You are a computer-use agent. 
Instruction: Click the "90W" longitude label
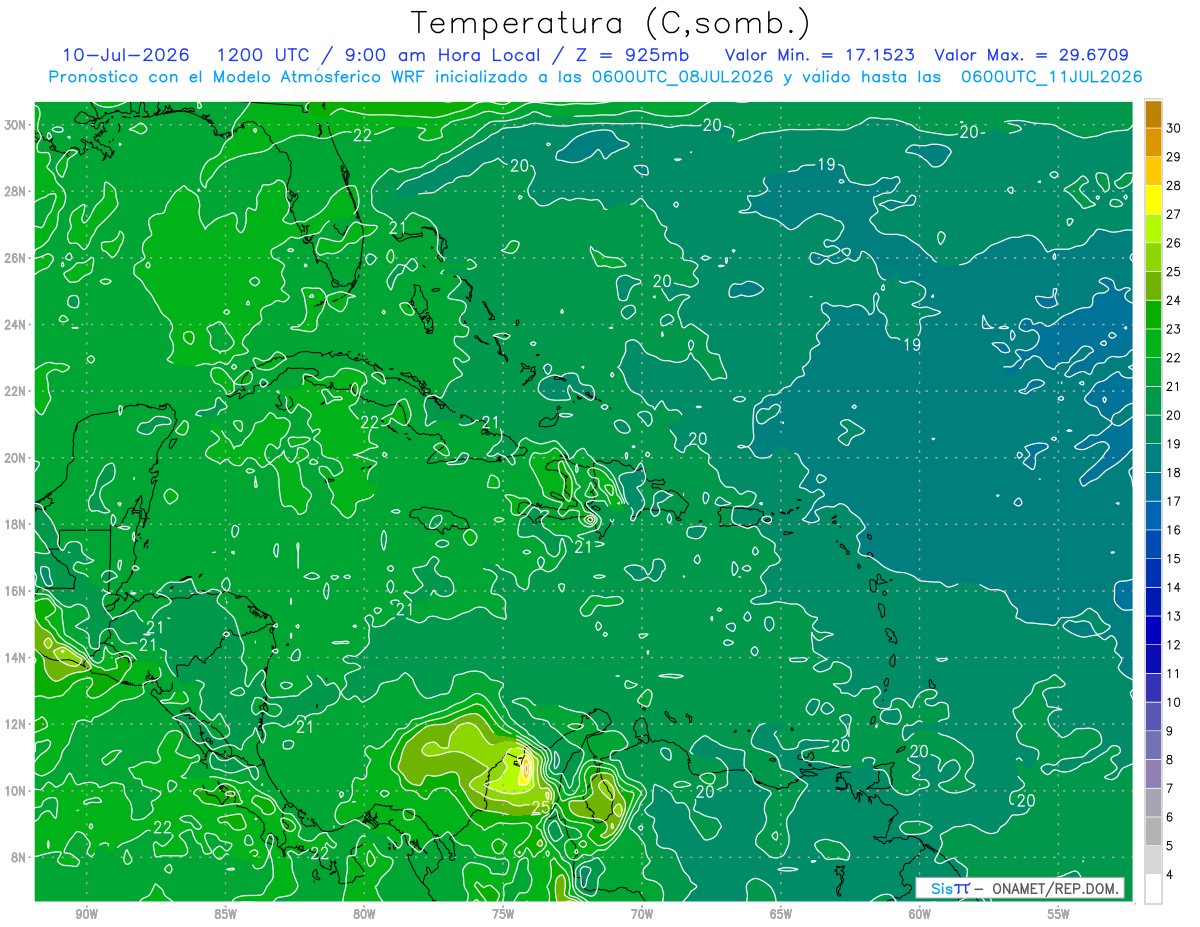point(86,914)
